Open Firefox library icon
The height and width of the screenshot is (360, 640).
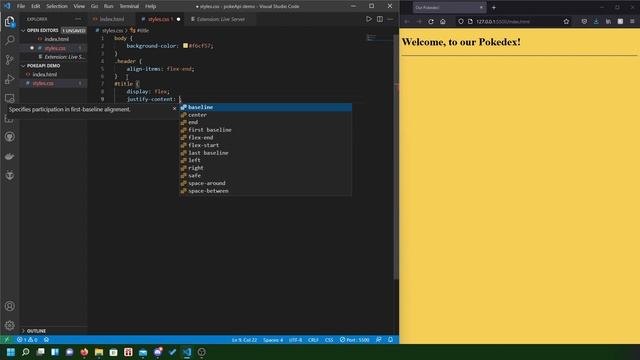point(608,21)
